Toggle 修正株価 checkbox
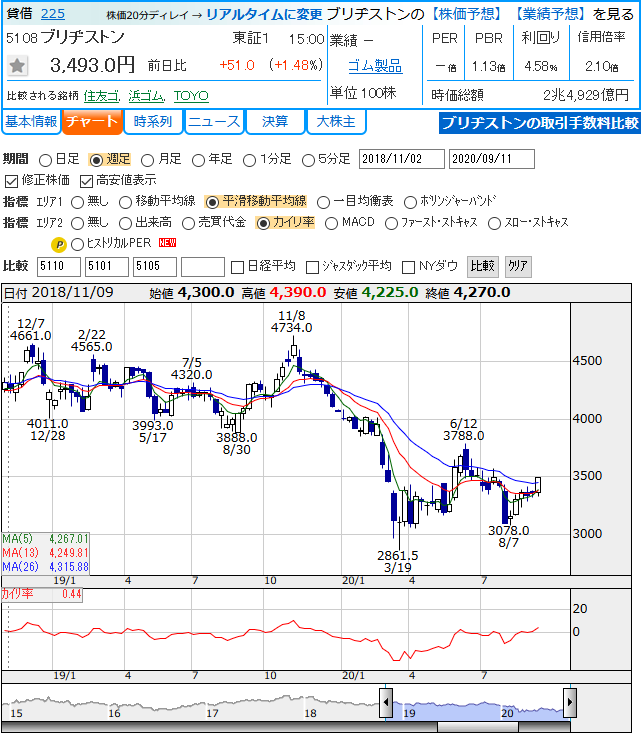Image resolution: width=643 pixels, height=734 pixels. tap(11, 181)
